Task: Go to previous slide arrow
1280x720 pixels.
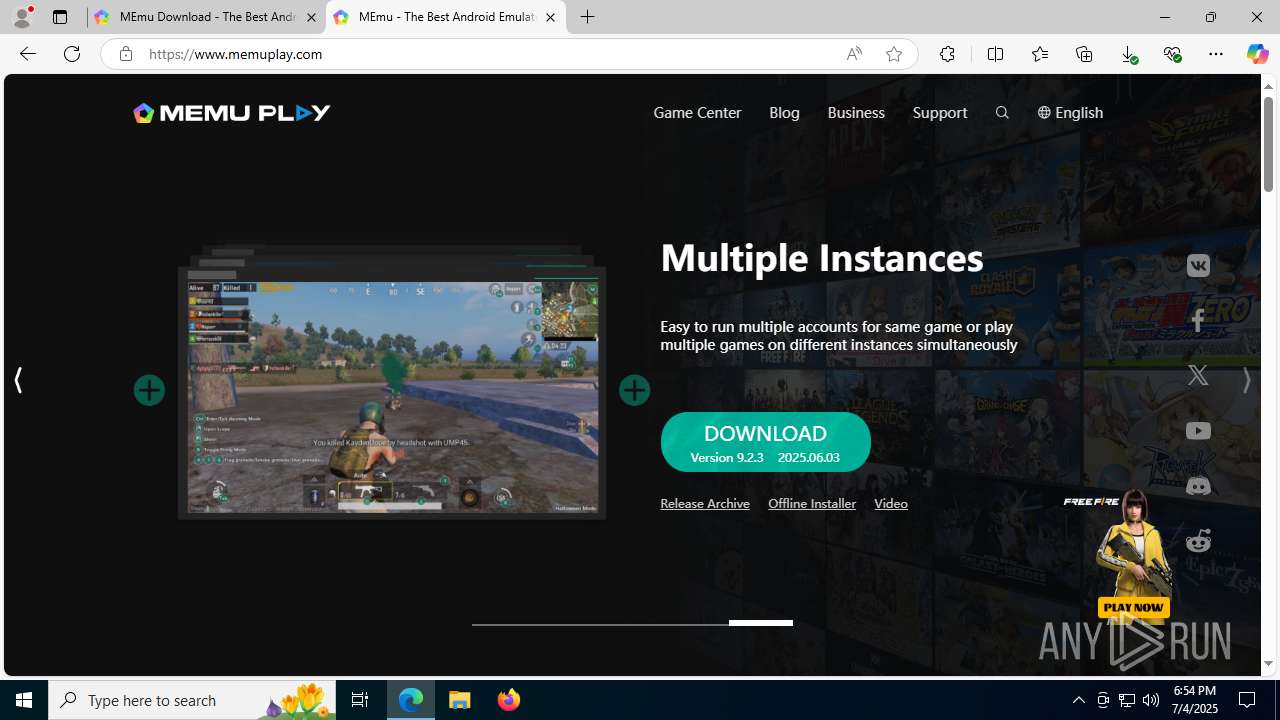Action: click(x=18, y=380)
